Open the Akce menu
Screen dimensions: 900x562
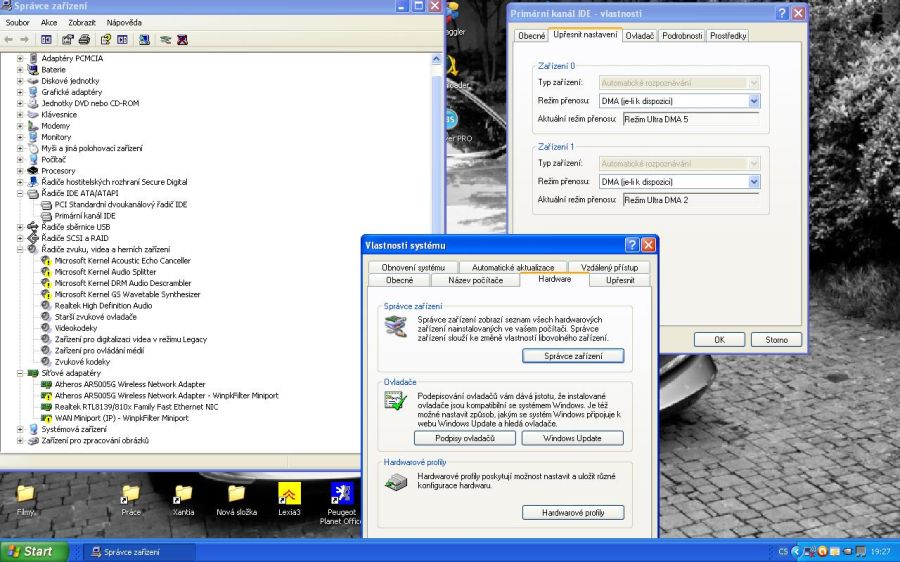[x=49, y=22]
